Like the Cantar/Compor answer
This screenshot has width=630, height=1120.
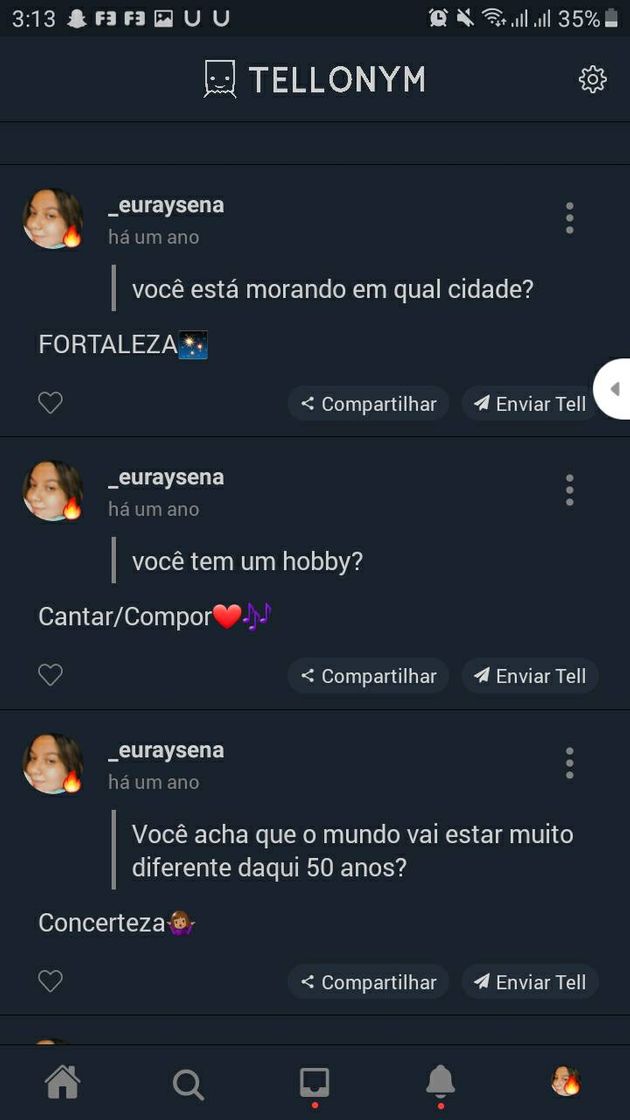click(x=50, y=675)
